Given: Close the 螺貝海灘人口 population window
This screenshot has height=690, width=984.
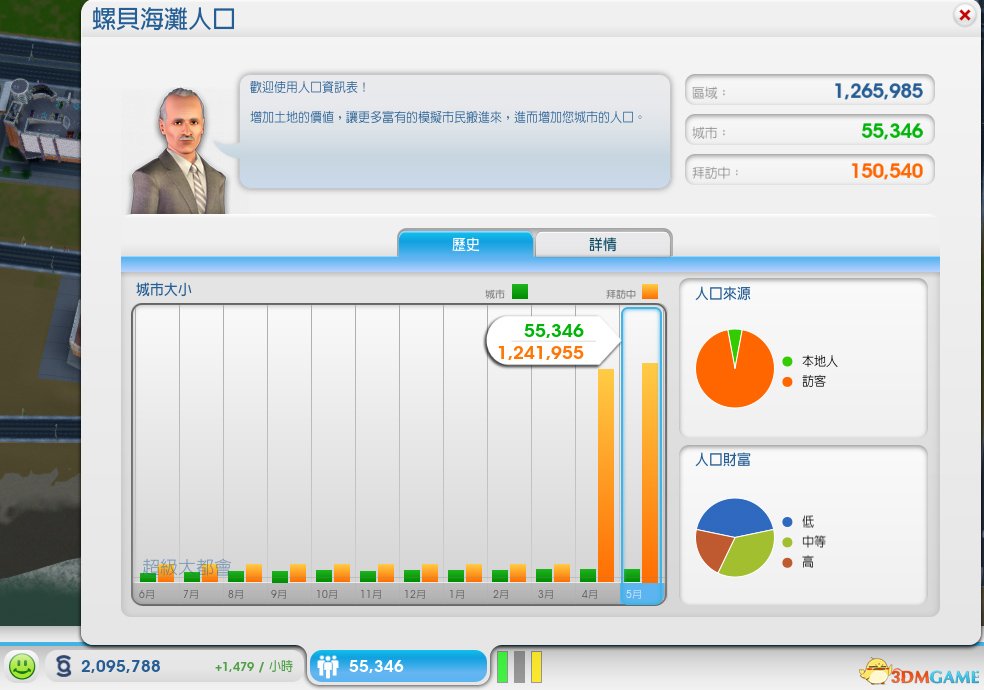Looking at the screenshot, I should pyautogui.click(x=965, y=14).
